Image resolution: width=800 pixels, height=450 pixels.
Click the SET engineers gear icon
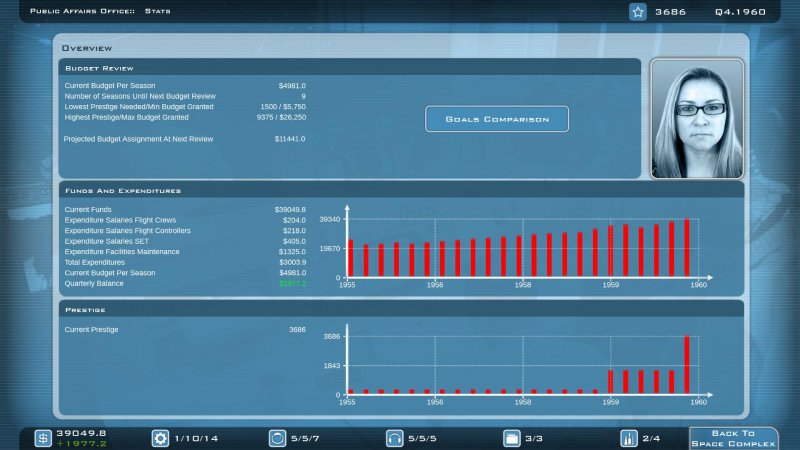pos(160,438)
